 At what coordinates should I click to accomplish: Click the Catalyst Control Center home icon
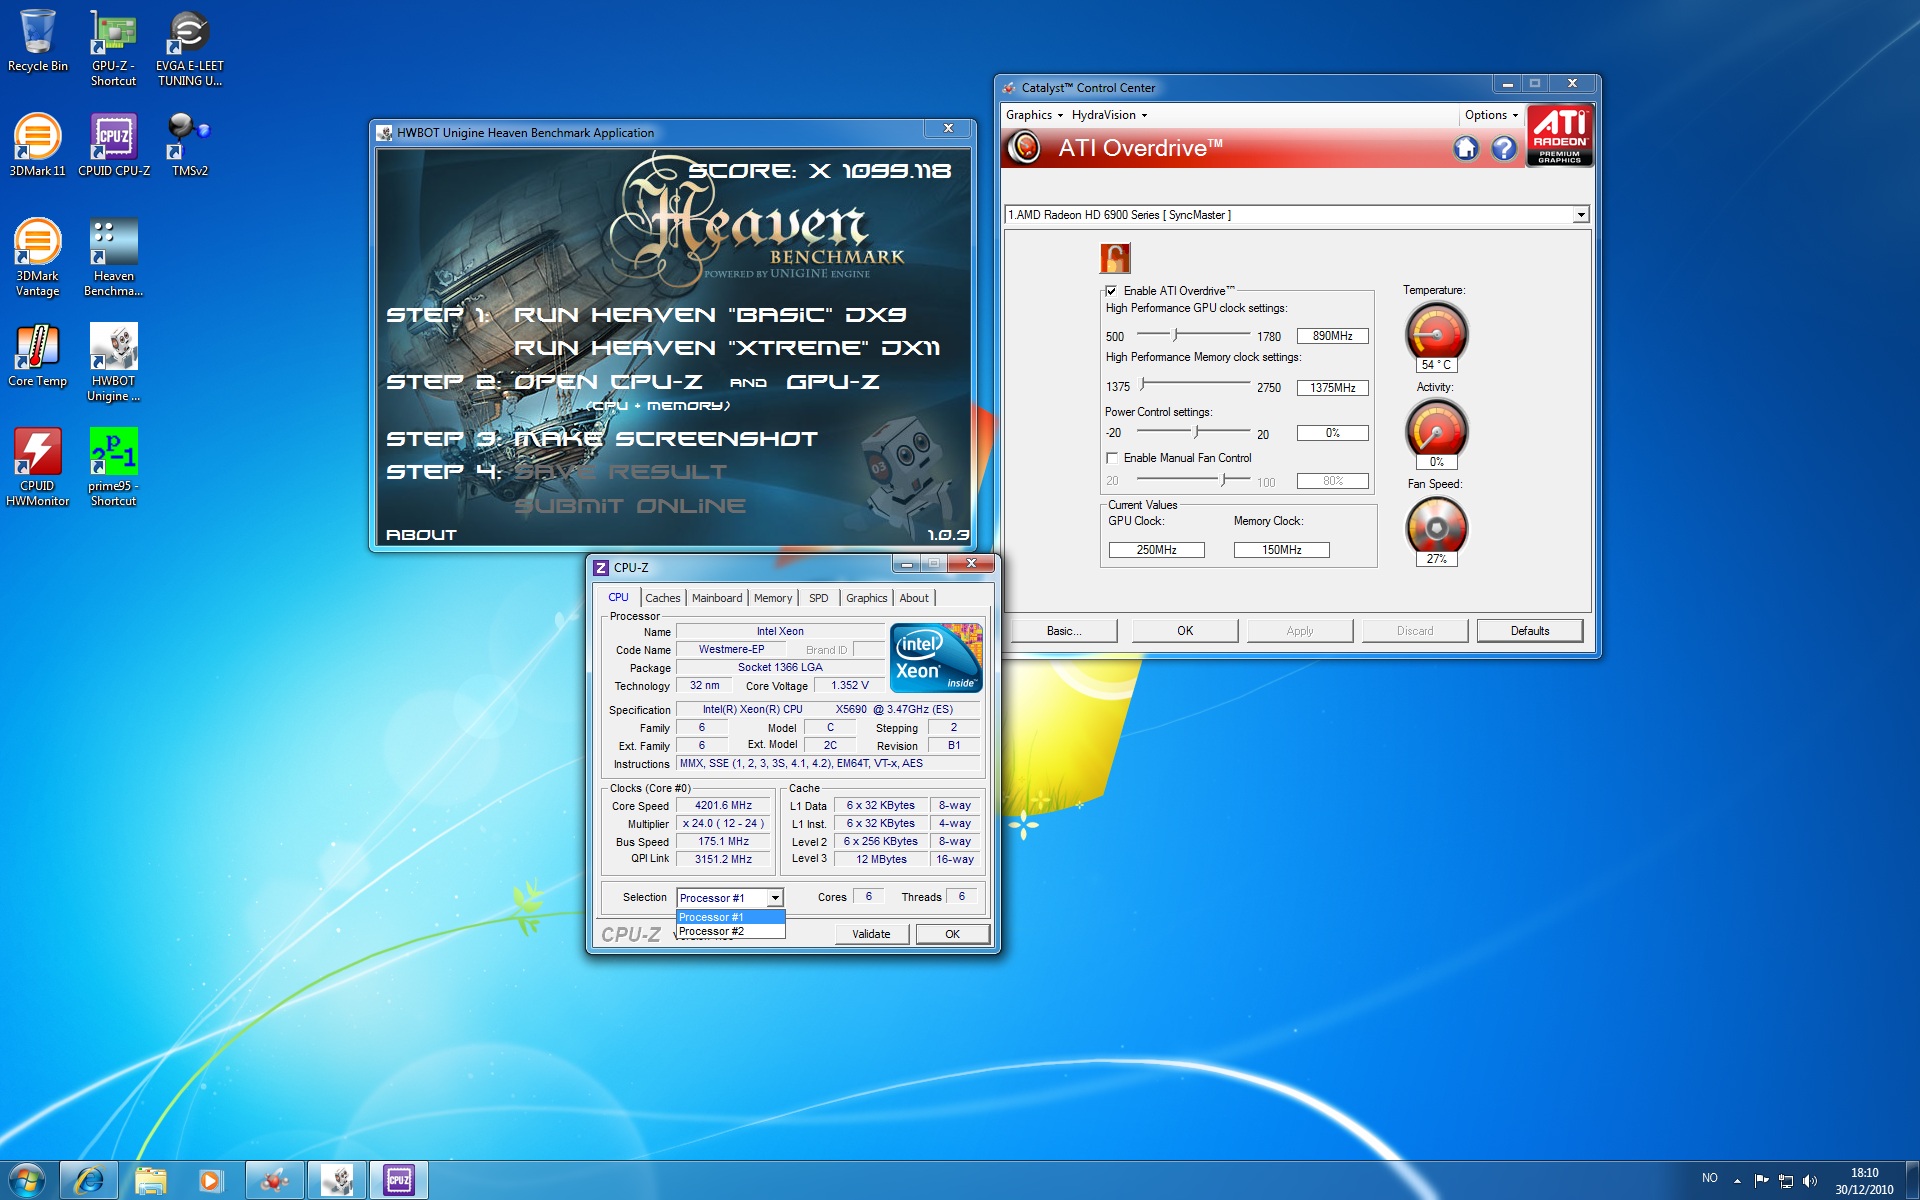[x=1466, y=149]
